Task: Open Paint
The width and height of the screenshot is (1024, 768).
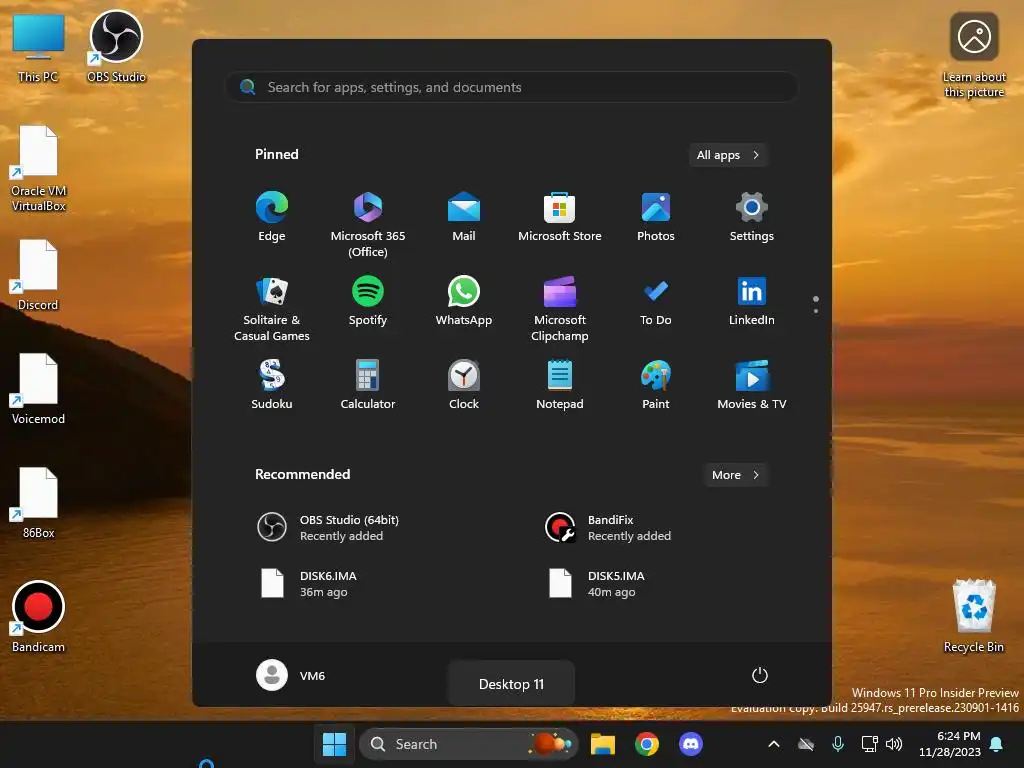Action: pyautogui.click(x=656, y=385)
